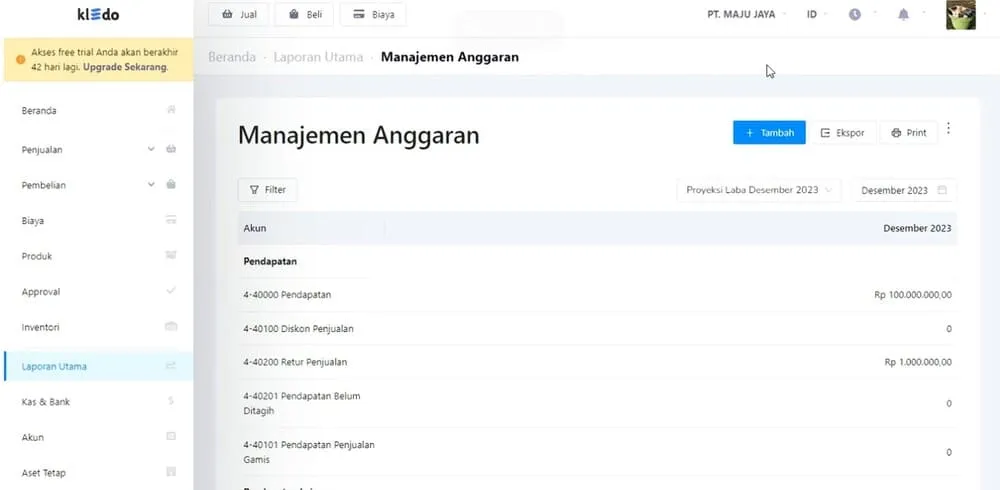The image size is (1000, 490).
Task: Open the user profile avatar
Action: [960, 15]
